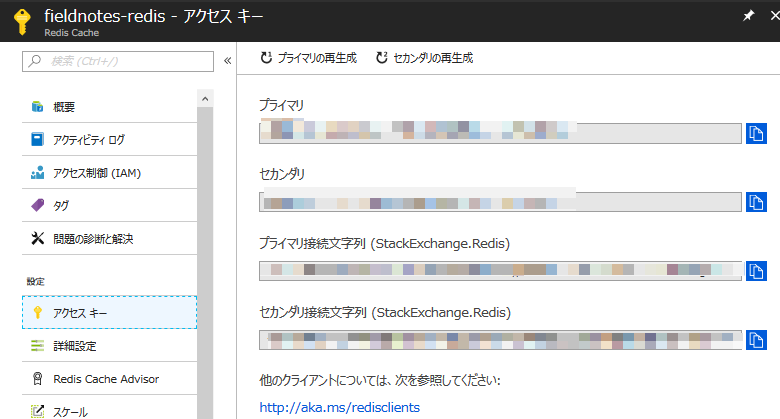Select the アクセス キー menu item
Viewport: 780px width, 419px height.
[109, 313]
